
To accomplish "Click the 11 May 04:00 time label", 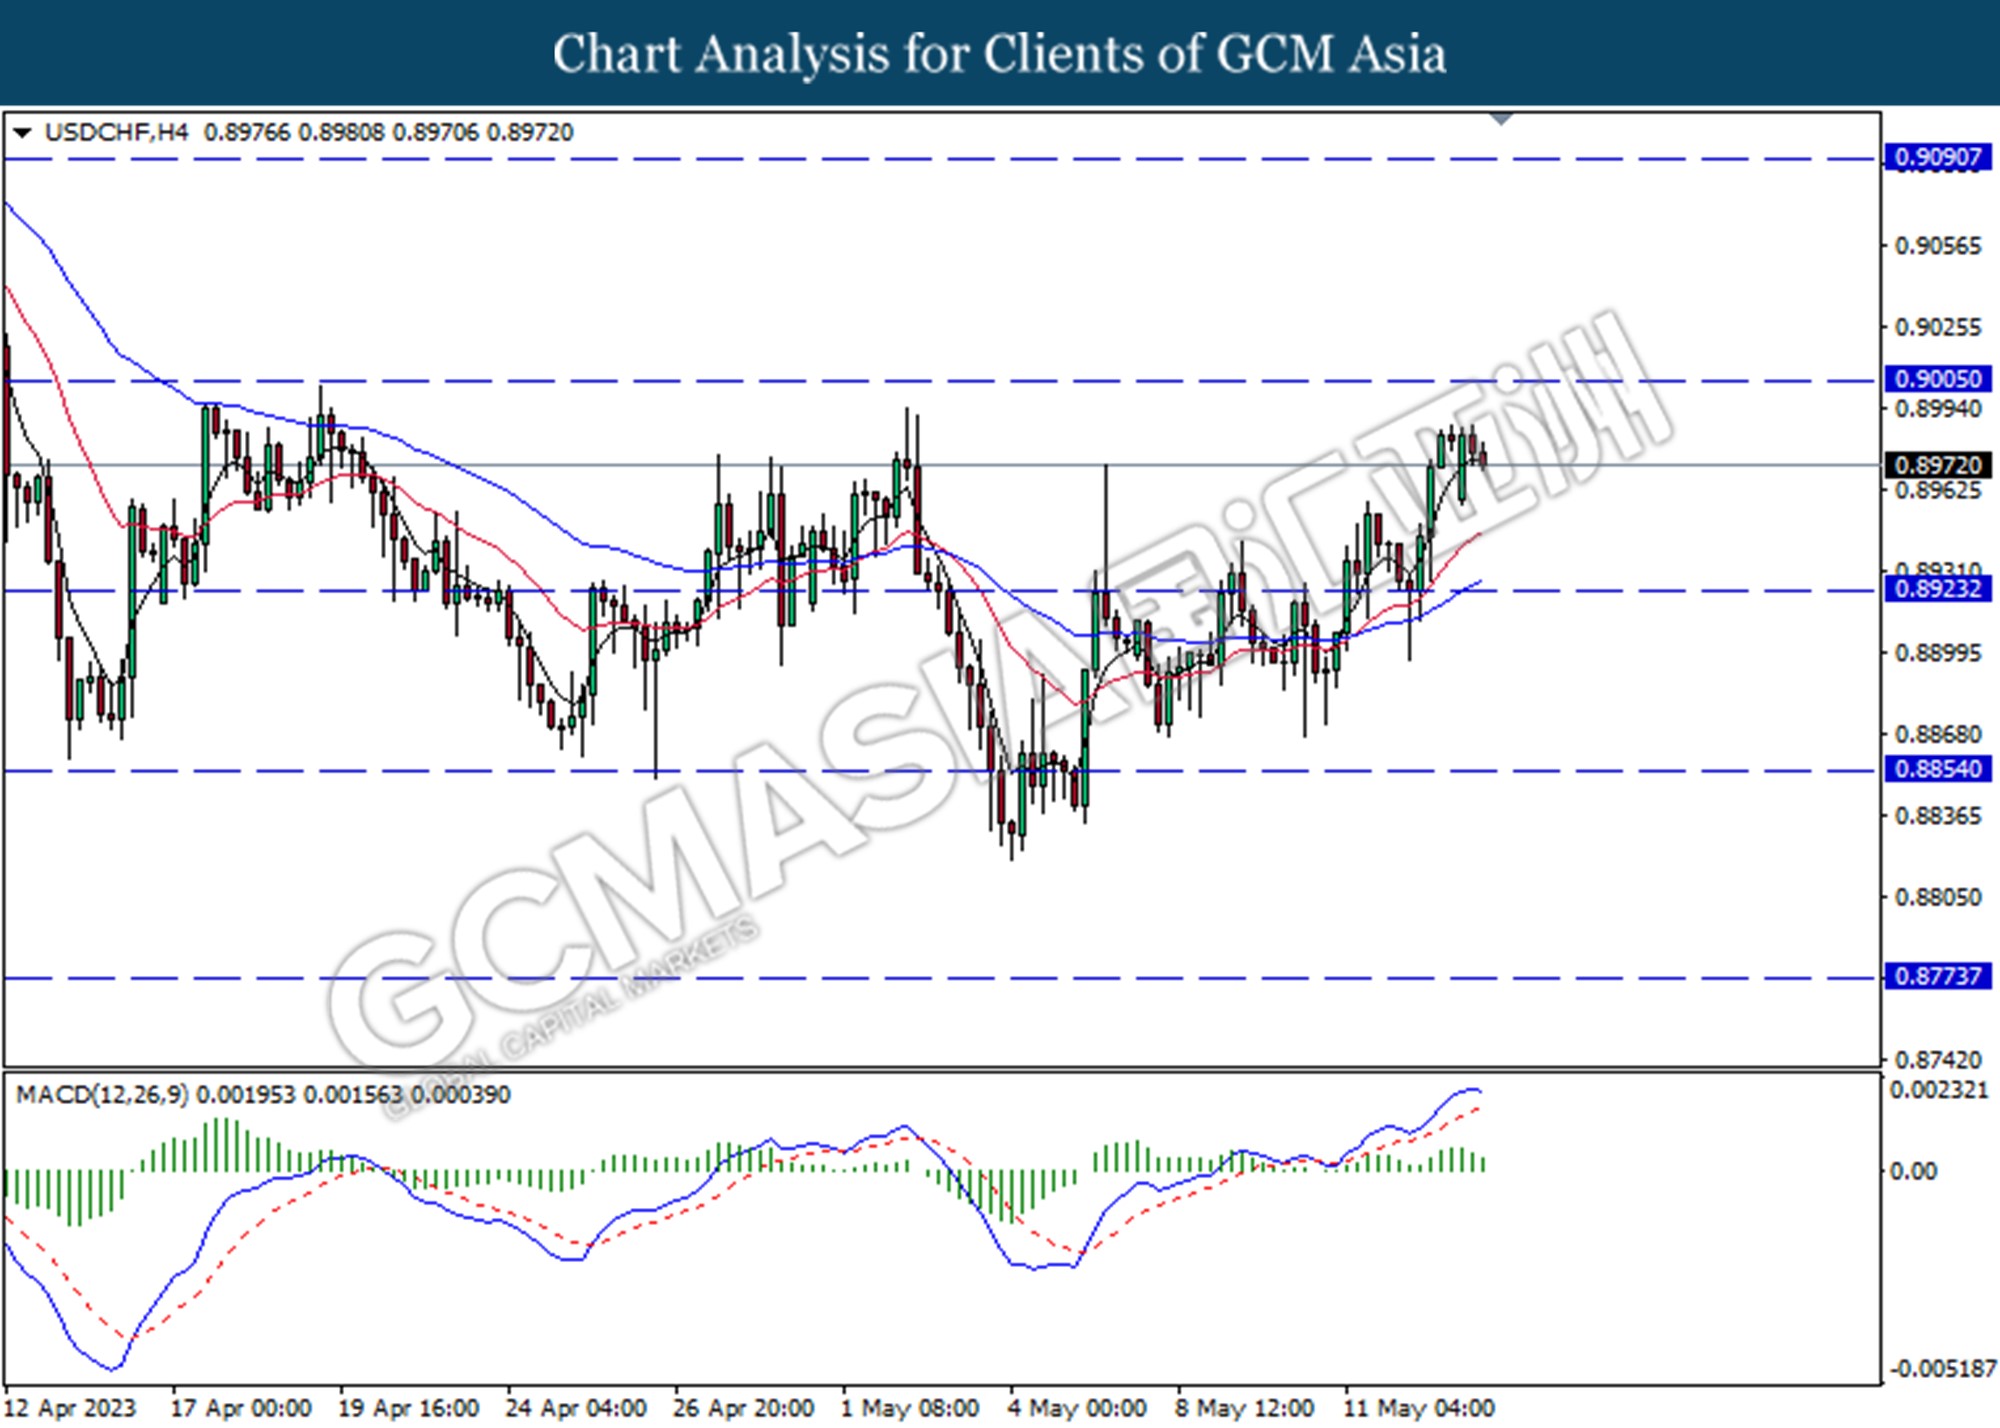I will click(x=1419, y=1408).
